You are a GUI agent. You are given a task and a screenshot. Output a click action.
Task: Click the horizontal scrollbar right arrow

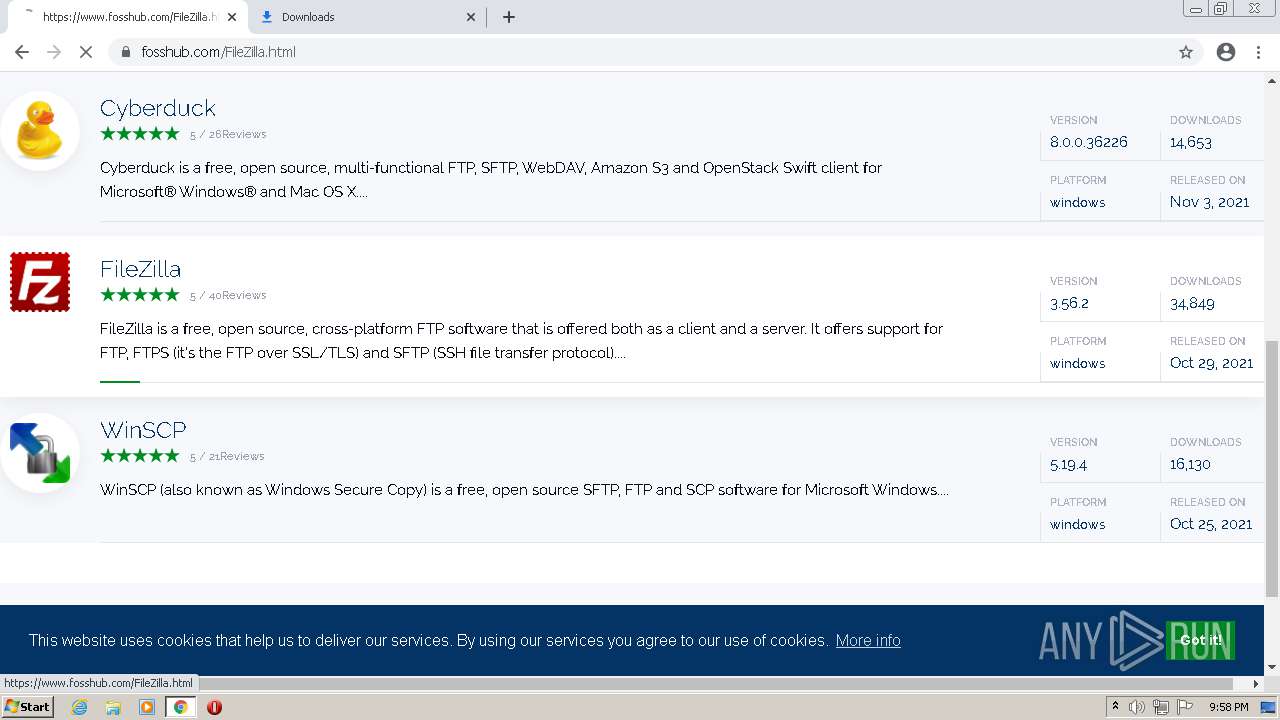tap(1257, 684)
